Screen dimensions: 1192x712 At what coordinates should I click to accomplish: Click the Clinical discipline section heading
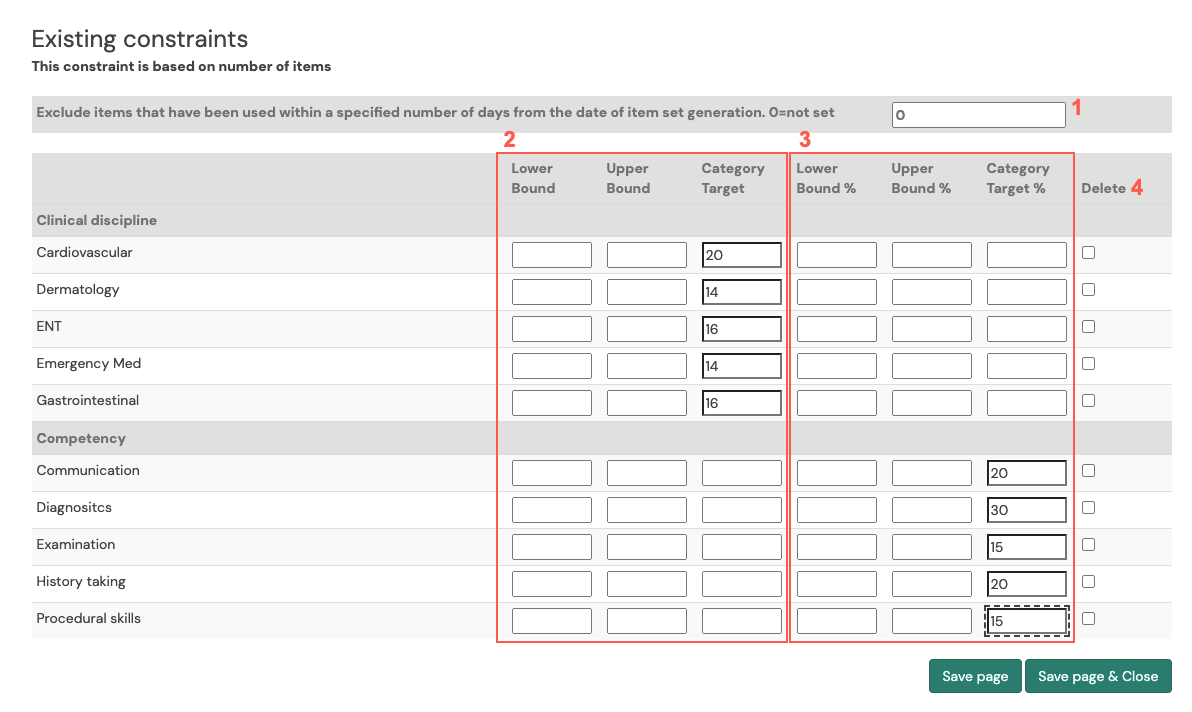coord(97,220)
